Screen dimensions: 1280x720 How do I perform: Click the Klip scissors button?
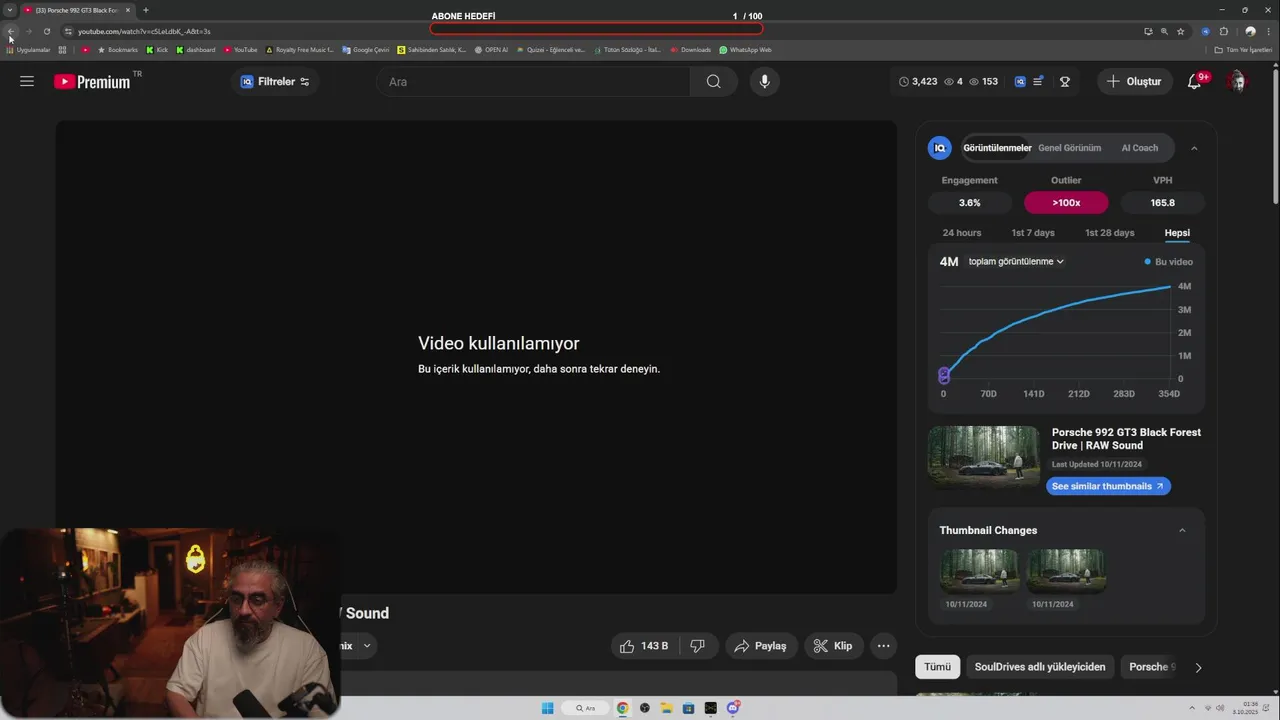coord(833,646)
